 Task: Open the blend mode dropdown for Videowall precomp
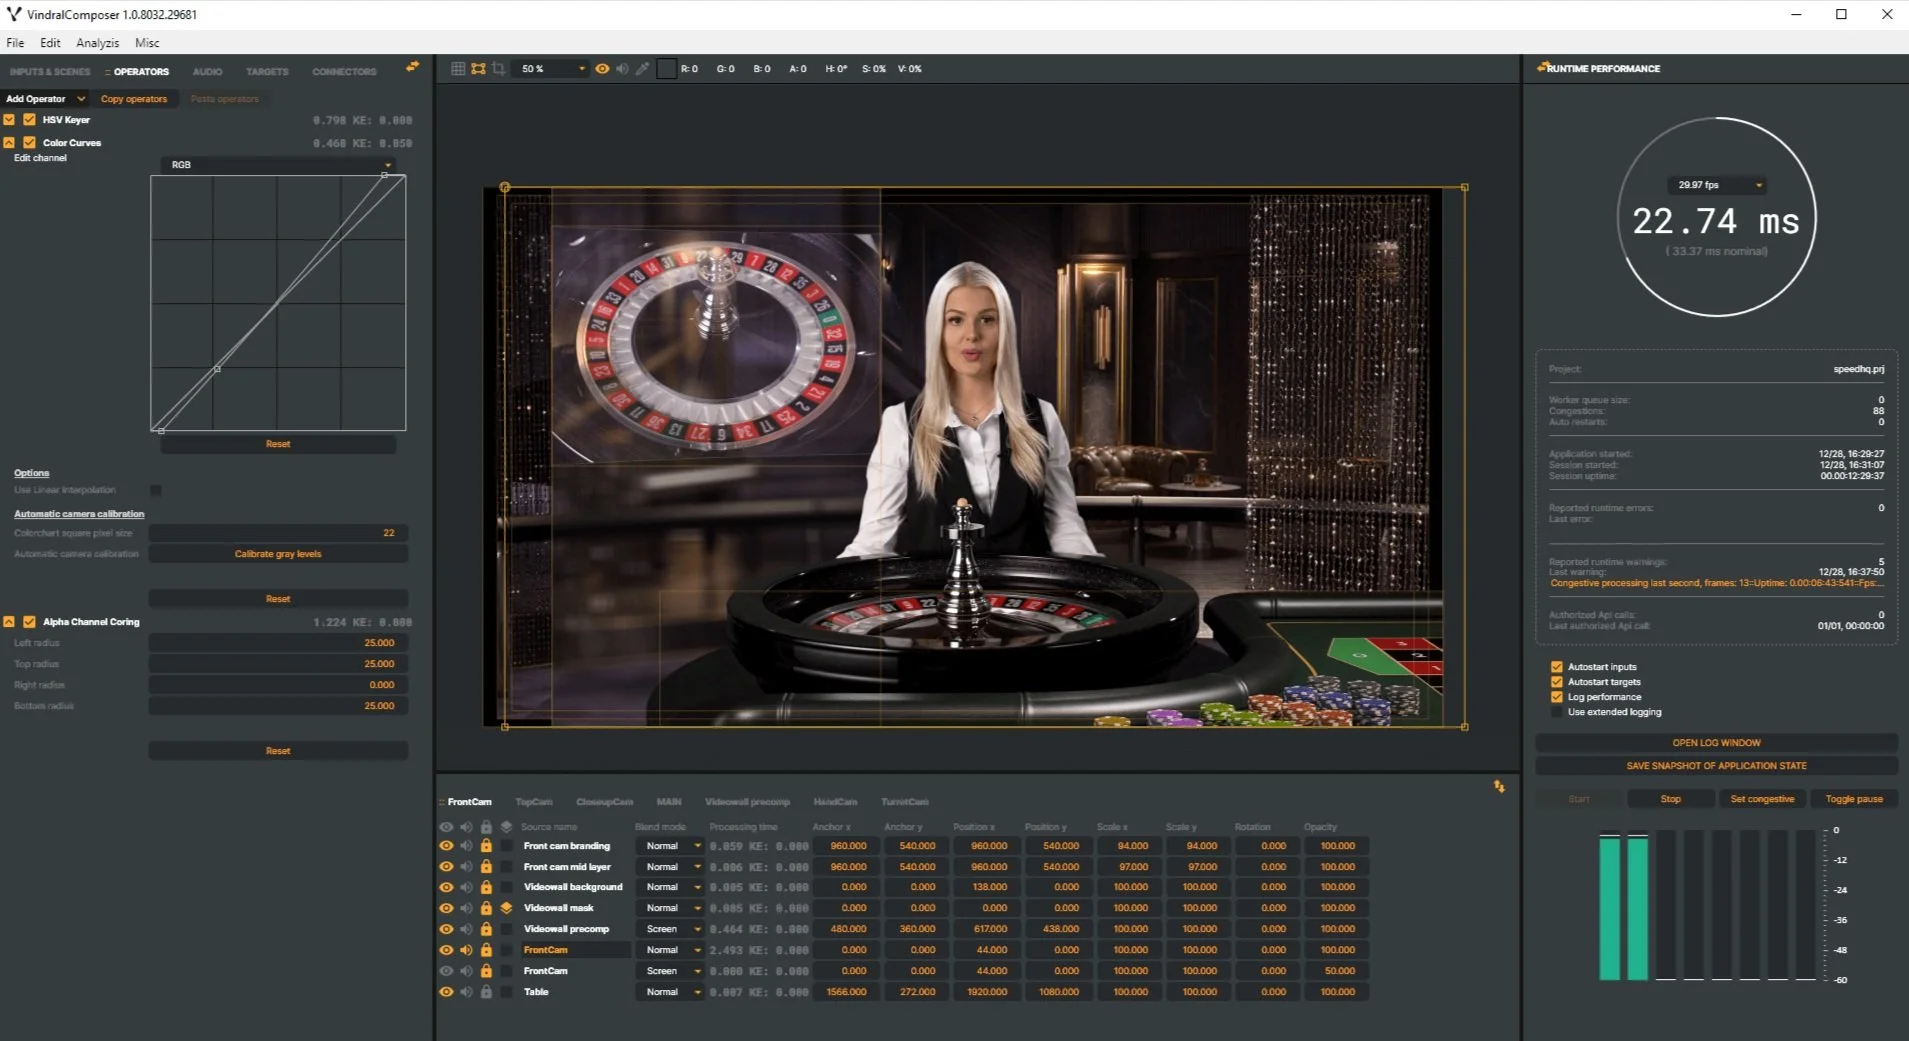click(669, 928)
